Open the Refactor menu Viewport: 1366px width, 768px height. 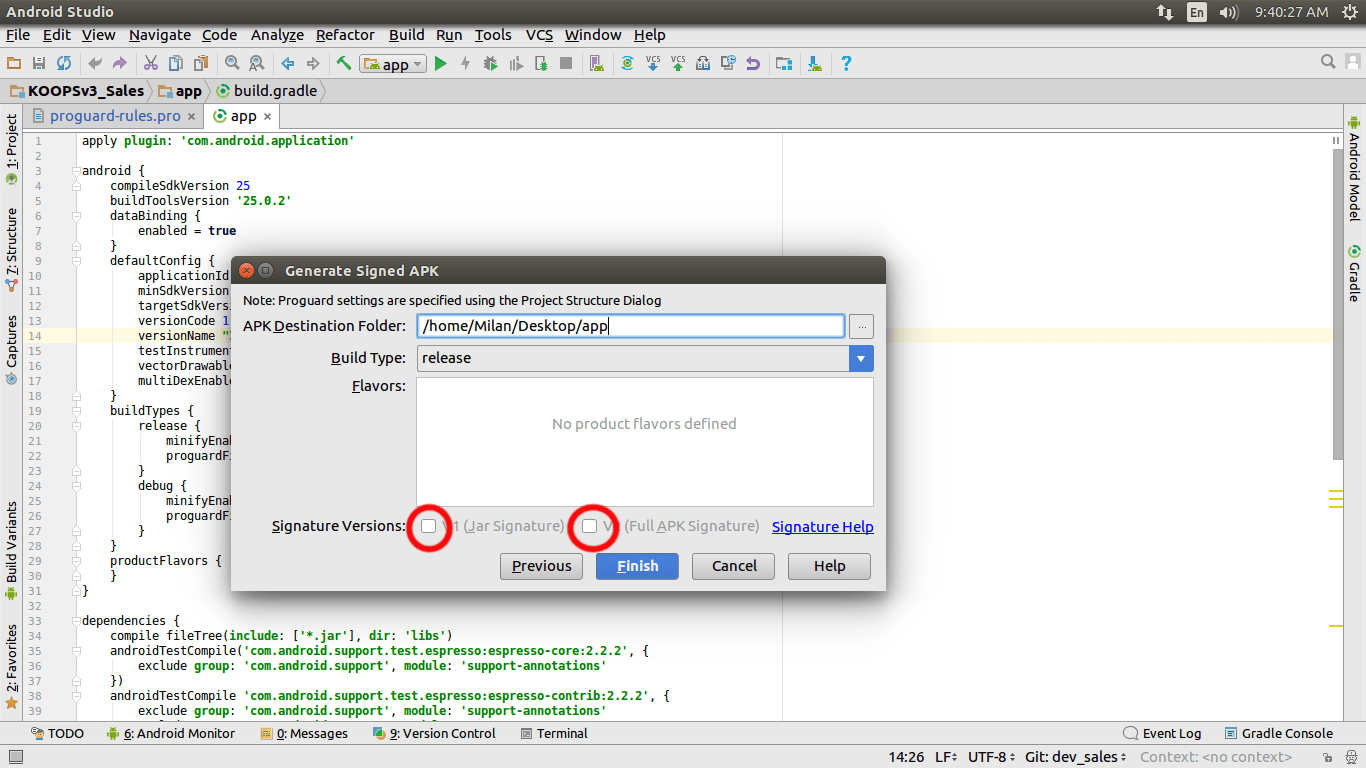(x=345, y=35)
